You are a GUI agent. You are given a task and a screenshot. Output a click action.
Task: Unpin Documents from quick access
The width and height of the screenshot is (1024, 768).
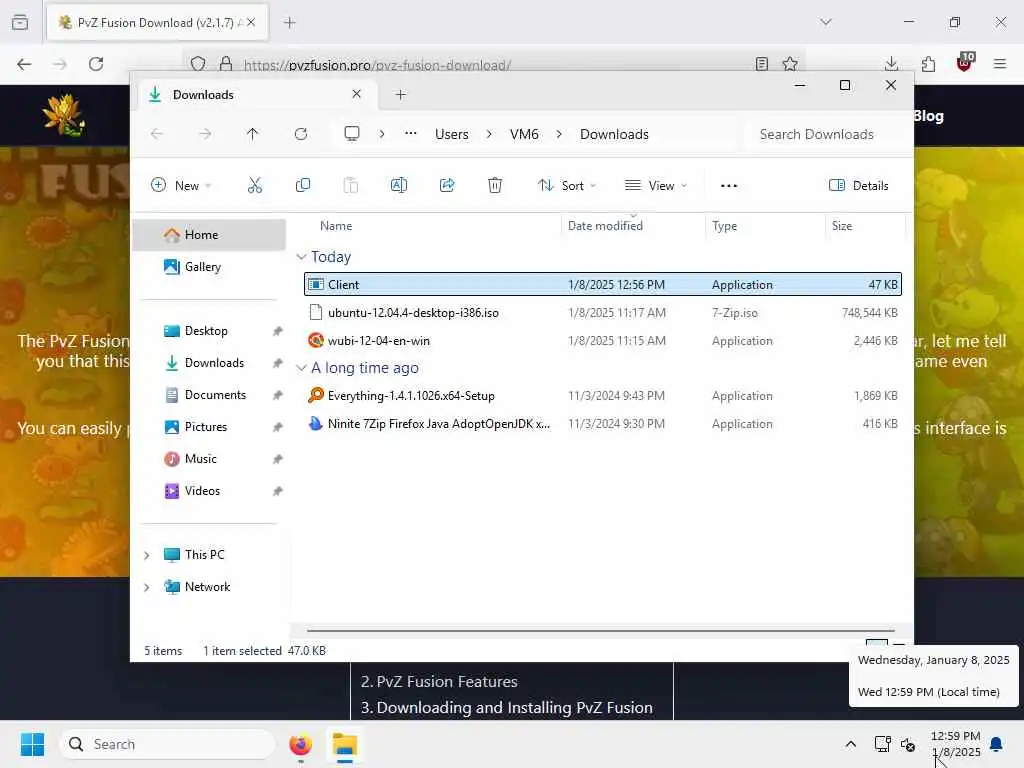point(278,395)
